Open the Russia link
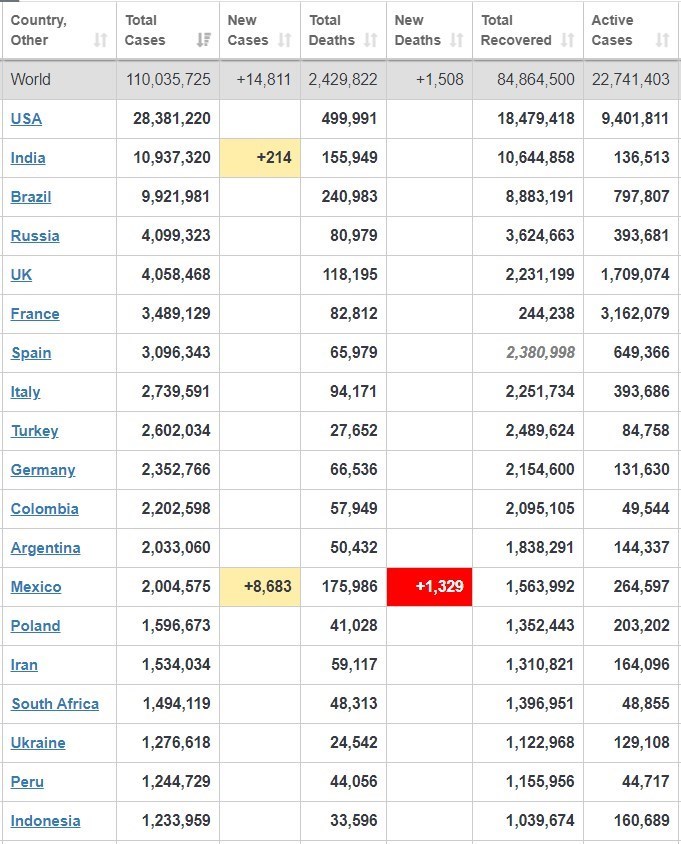 (35, 236)
